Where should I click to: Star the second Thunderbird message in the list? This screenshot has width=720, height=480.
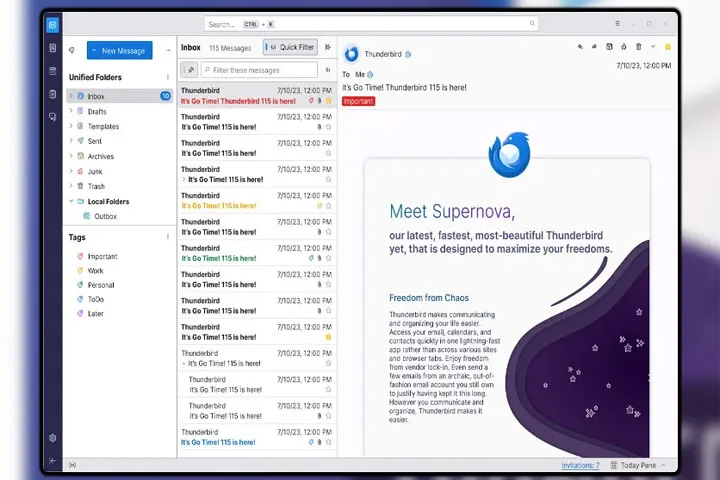pos(328,127)
